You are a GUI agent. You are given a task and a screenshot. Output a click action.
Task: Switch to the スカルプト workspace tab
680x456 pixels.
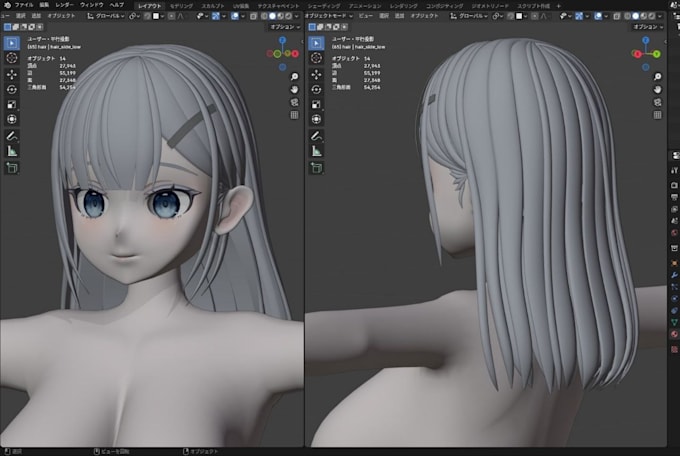[x=212, y=6]
